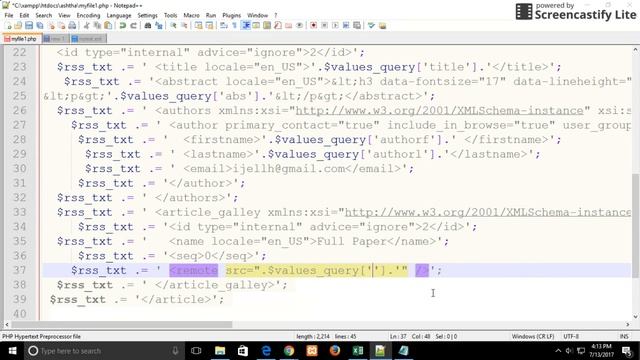The image size is (640, 360).
Task: Switch to the new 1 tab
Action: click(x=56, y=39)
